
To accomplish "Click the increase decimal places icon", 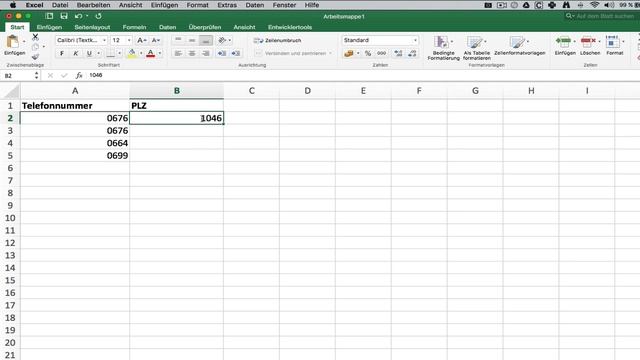I will (x=398, y=53).
